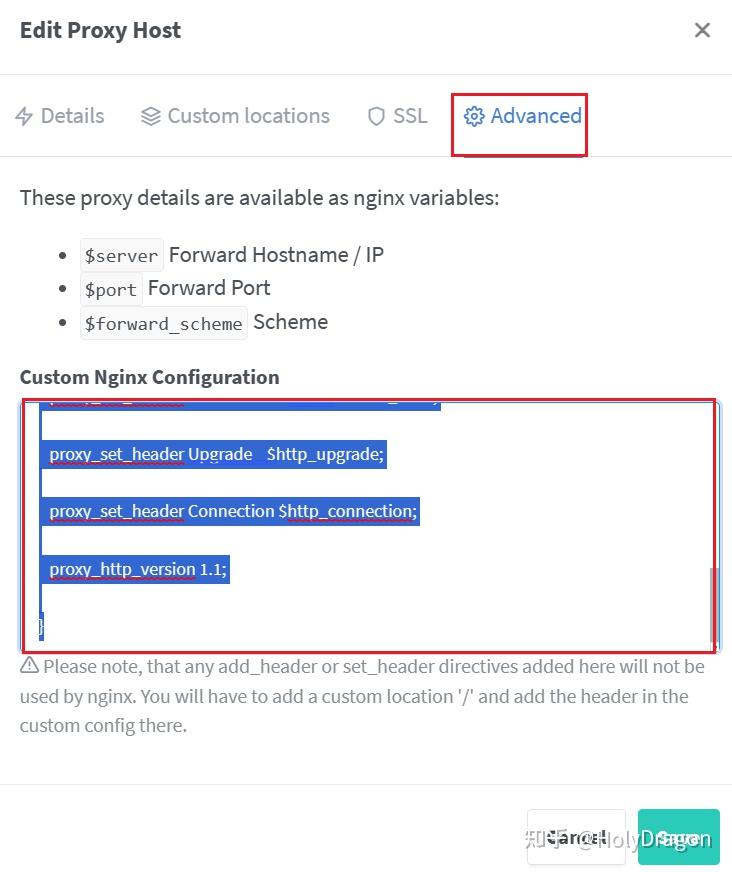Screen dimensions: 732x872
Task: Click the $forward_scheme variable code badge
Action: pos(163,323)
